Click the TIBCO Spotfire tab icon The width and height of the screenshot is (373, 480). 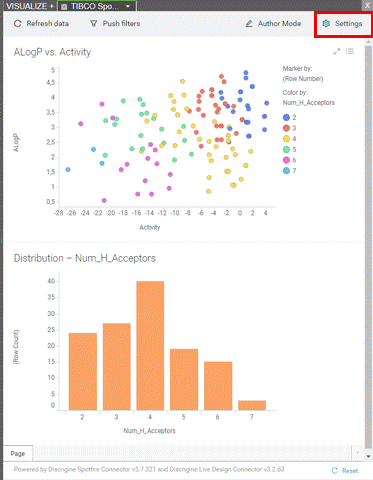pyautogui.click(x=64, y=6)
